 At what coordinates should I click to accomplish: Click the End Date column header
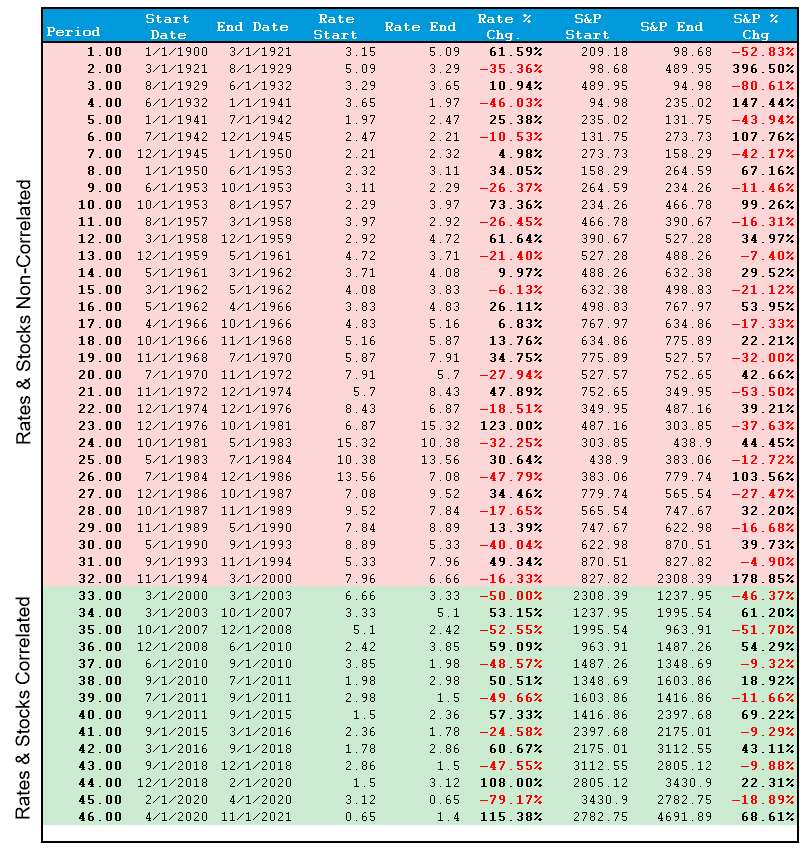252,27
